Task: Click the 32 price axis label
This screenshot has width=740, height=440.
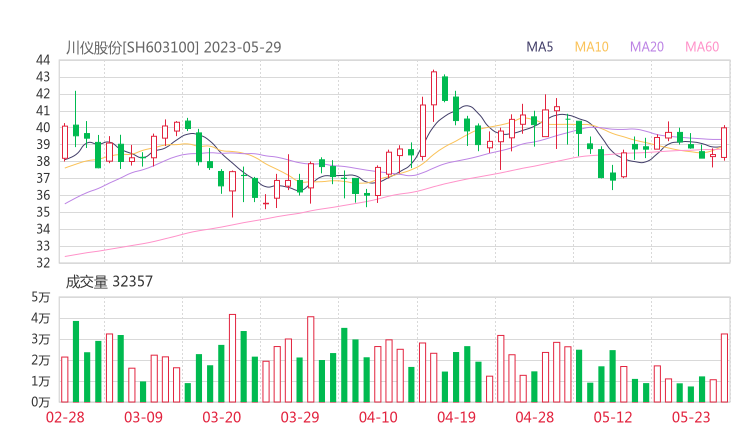Action: point(43,262)
